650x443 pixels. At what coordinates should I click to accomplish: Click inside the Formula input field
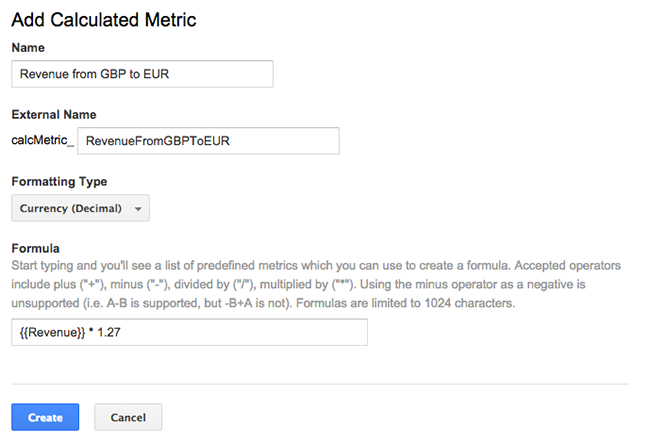coord(189,333)
